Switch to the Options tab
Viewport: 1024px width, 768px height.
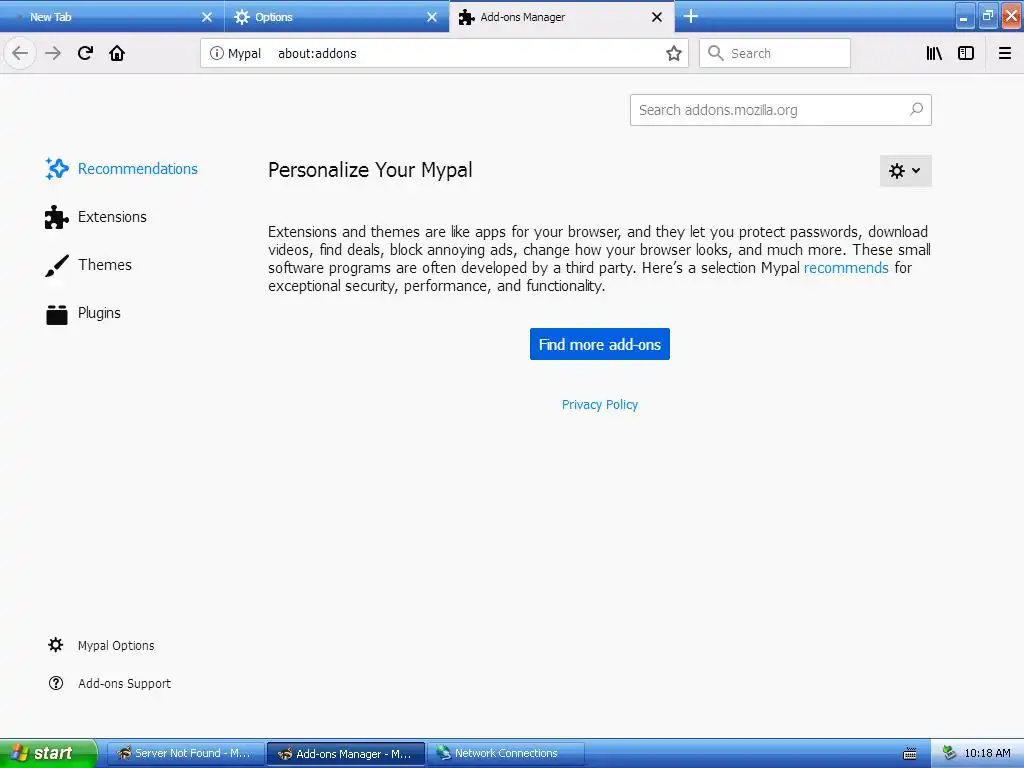337,17
